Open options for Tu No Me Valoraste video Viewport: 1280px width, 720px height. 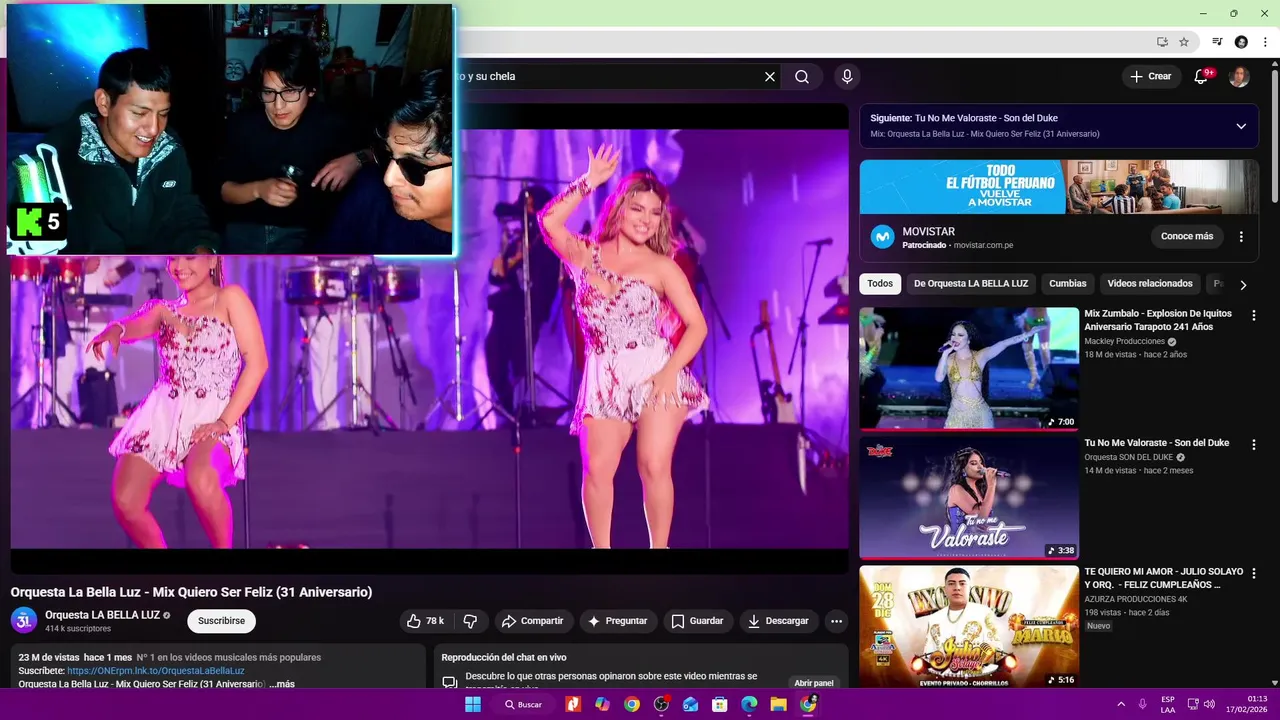point(1254,444)
